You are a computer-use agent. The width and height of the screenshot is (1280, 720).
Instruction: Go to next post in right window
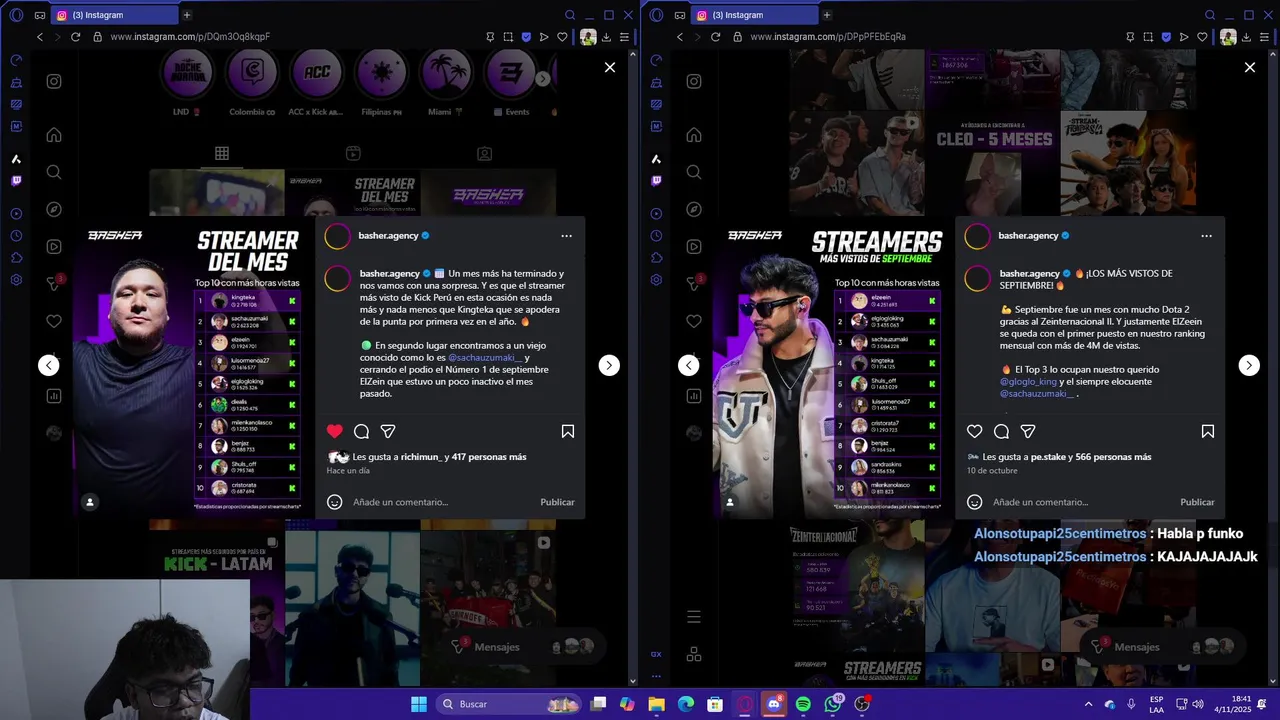pyautogui.click(x=1249, y=365)
